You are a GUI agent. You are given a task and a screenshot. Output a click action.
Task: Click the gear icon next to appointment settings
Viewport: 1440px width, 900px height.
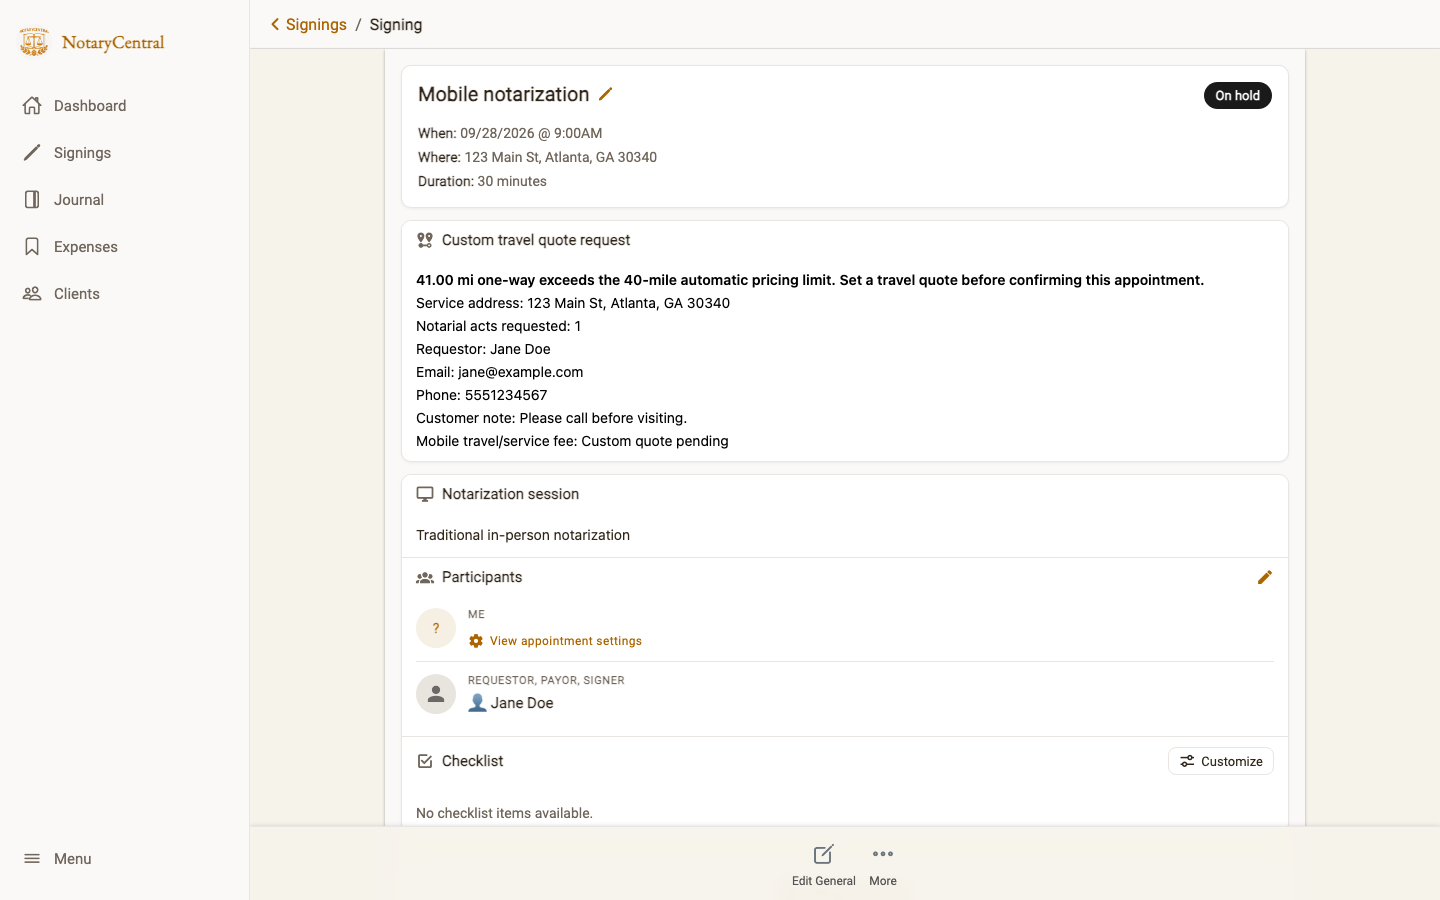(x=476, y=641)
